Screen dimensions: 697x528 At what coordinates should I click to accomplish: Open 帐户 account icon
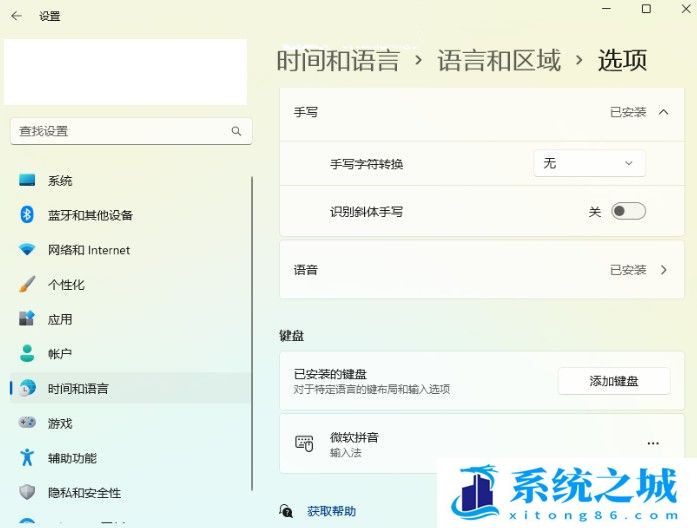27,354
